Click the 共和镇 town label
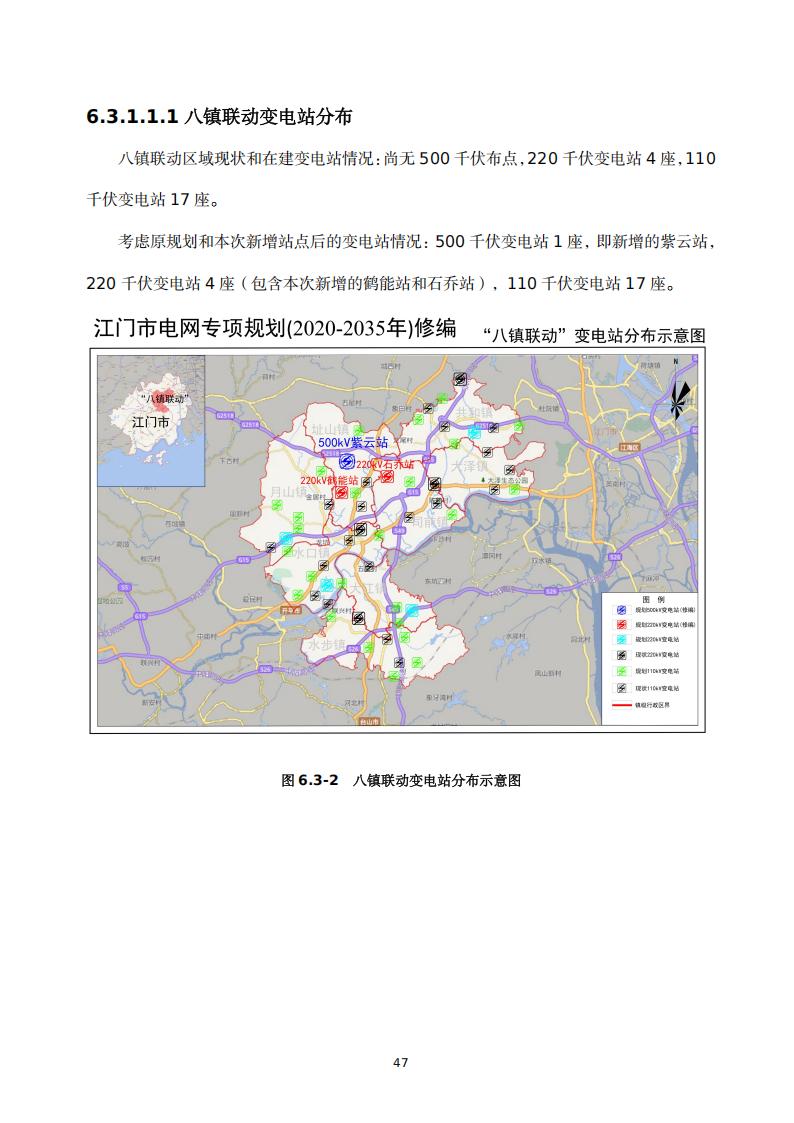 (475, 413)
